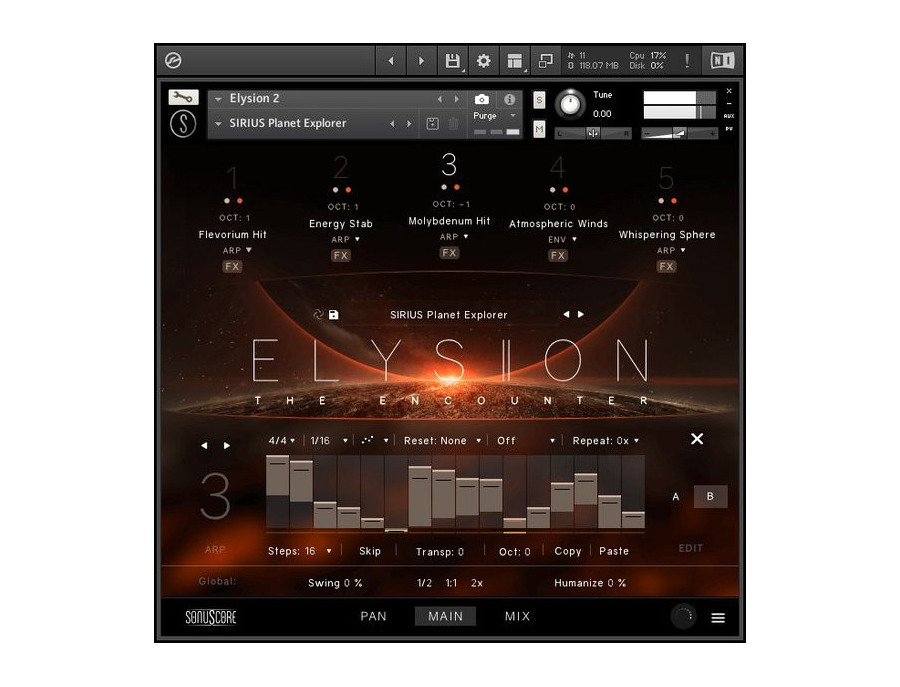Switch to the MIX tab
900x687 pixels.
tap(517, 616)
